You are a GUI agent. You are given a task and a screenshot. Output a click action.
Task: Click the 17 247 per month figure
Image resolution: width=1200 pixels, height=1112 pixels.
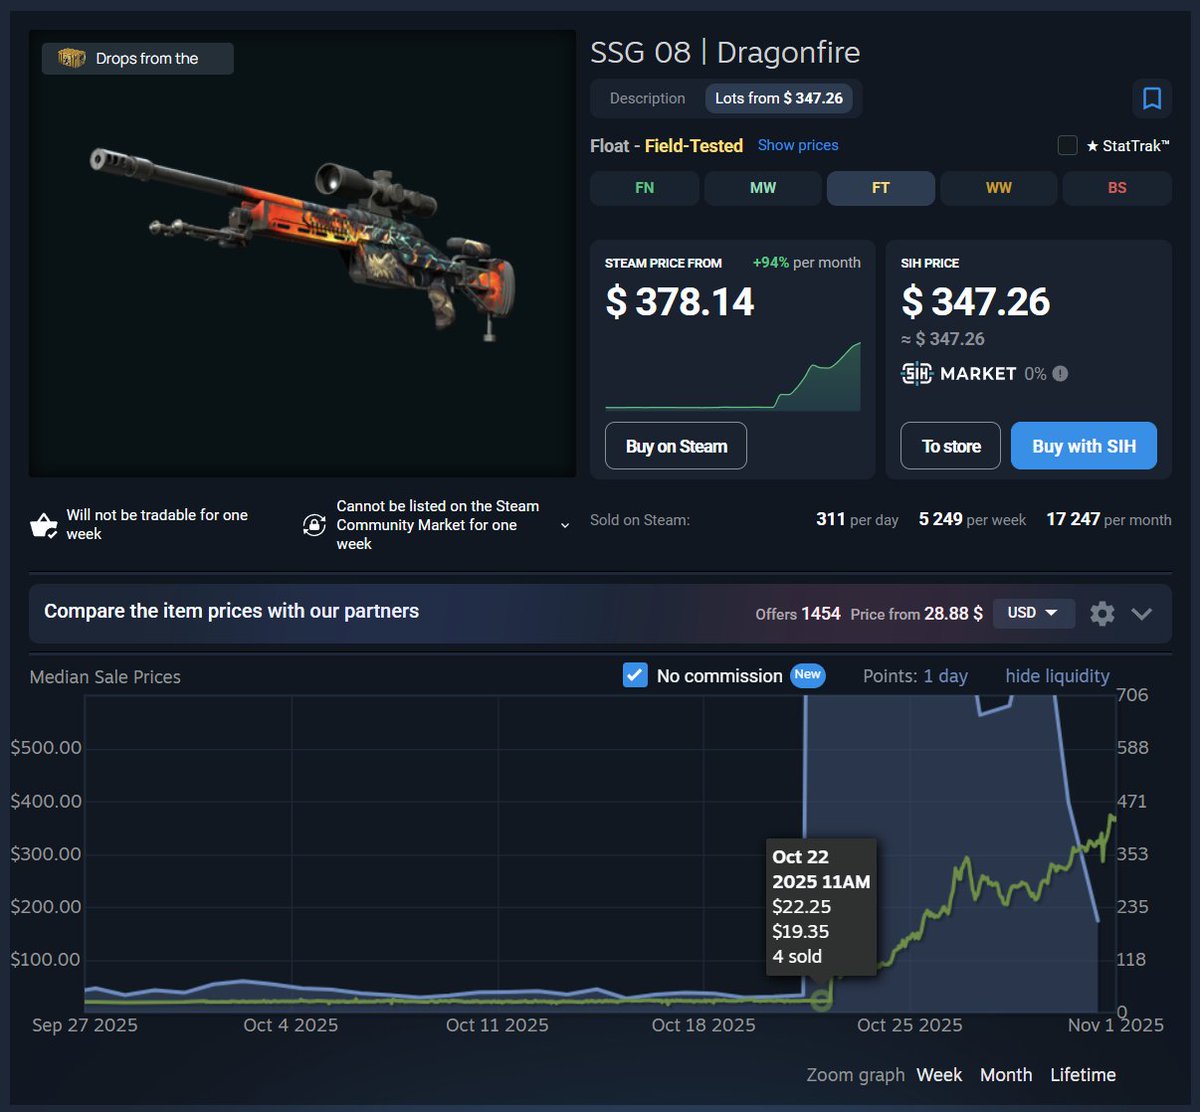coord(1109,520)
